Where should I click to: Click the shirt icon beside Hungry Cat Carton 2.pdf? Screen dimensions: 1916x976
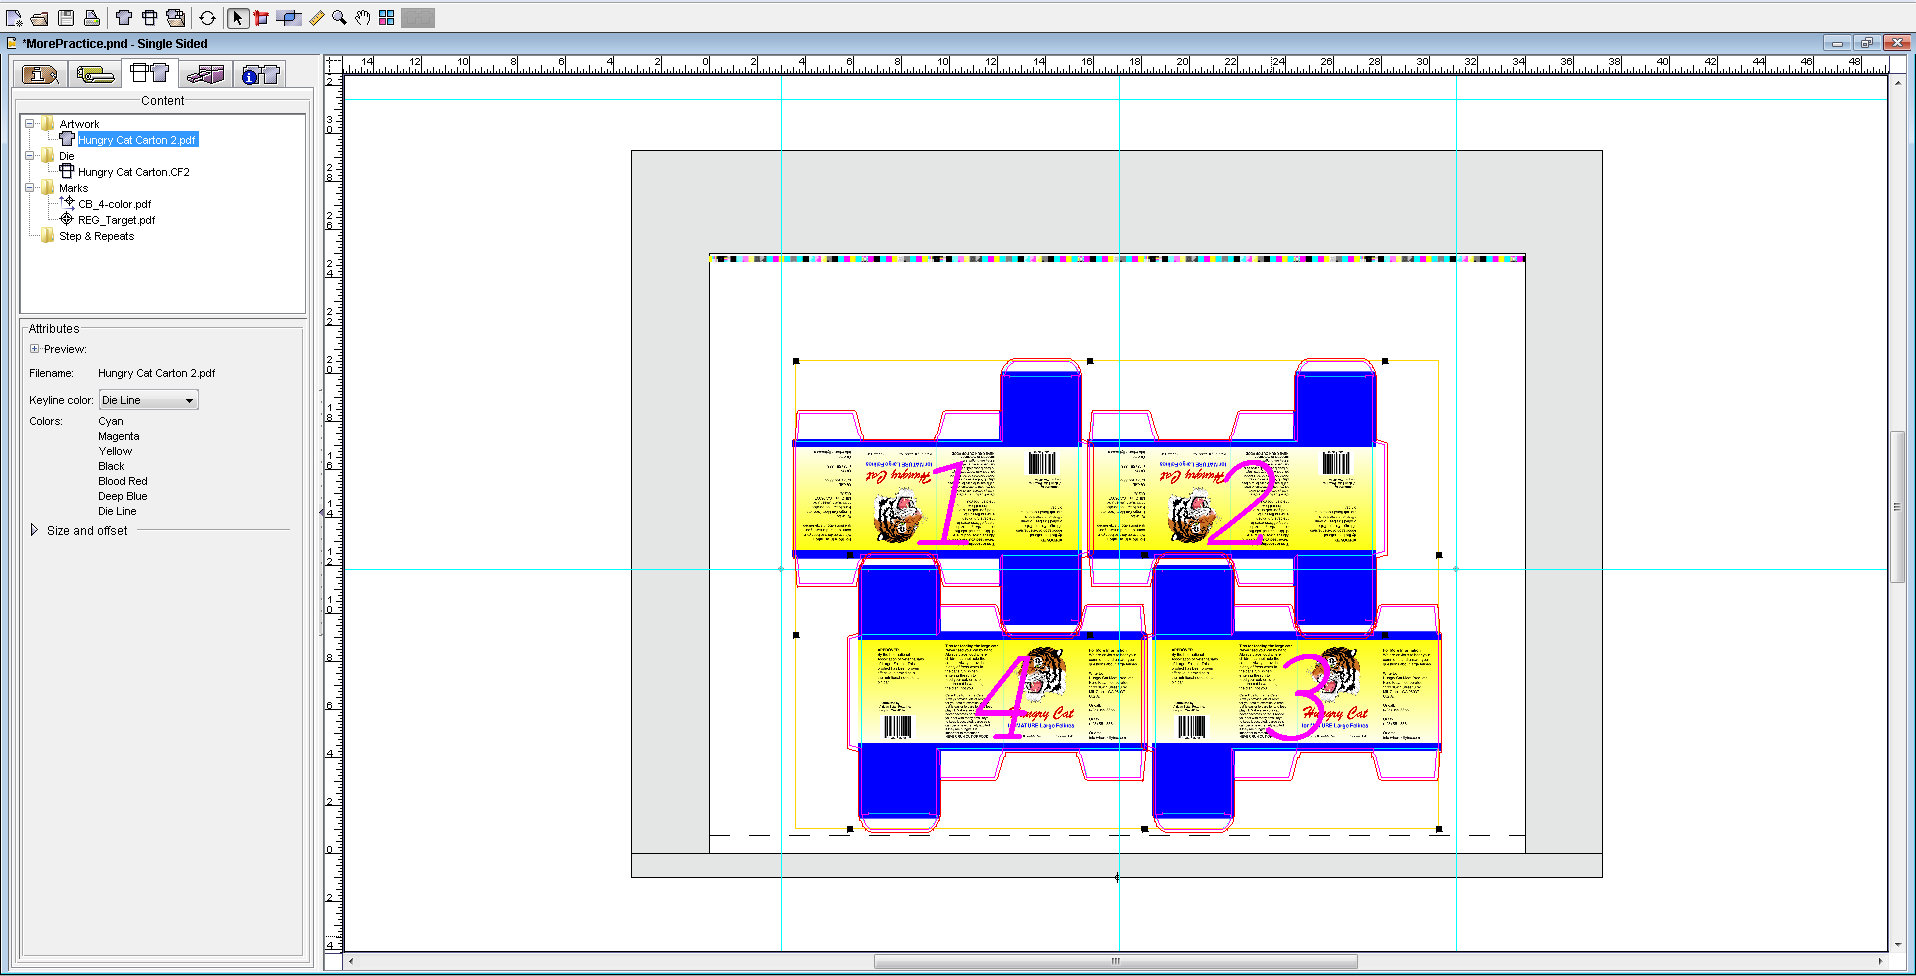click(x=67, y=139)
